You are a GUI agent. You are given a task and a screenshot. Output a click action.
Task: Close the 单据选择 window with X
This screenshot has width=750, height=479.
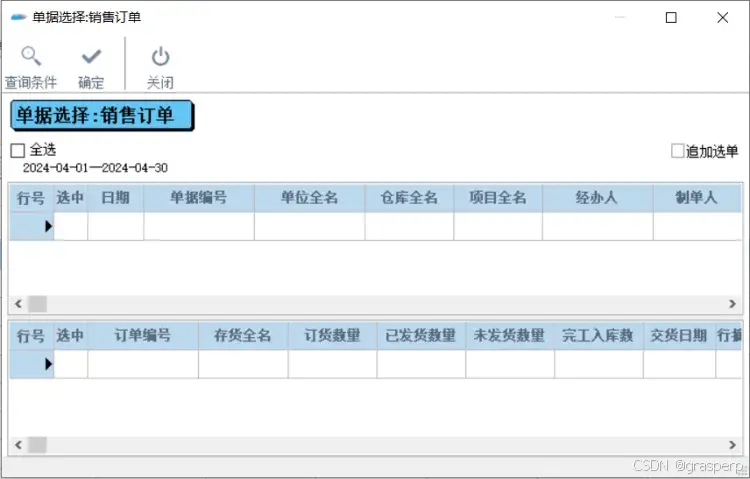723,18
